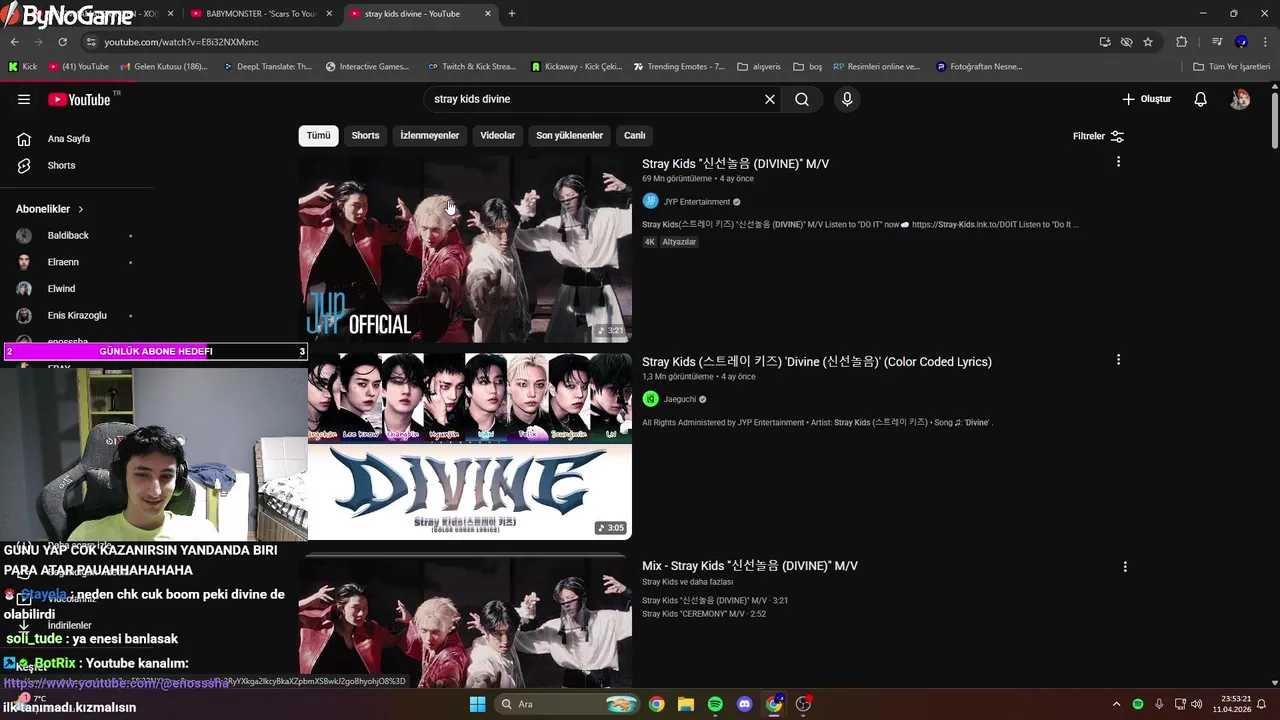Open DeepL Translate bookmark
1280x720 pixels.
click(267, 67)
